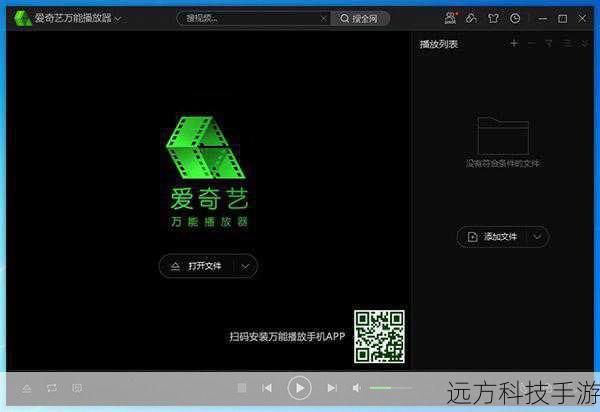Click the round play button
This screenshot has height=412, width=600.
point(300,388)
